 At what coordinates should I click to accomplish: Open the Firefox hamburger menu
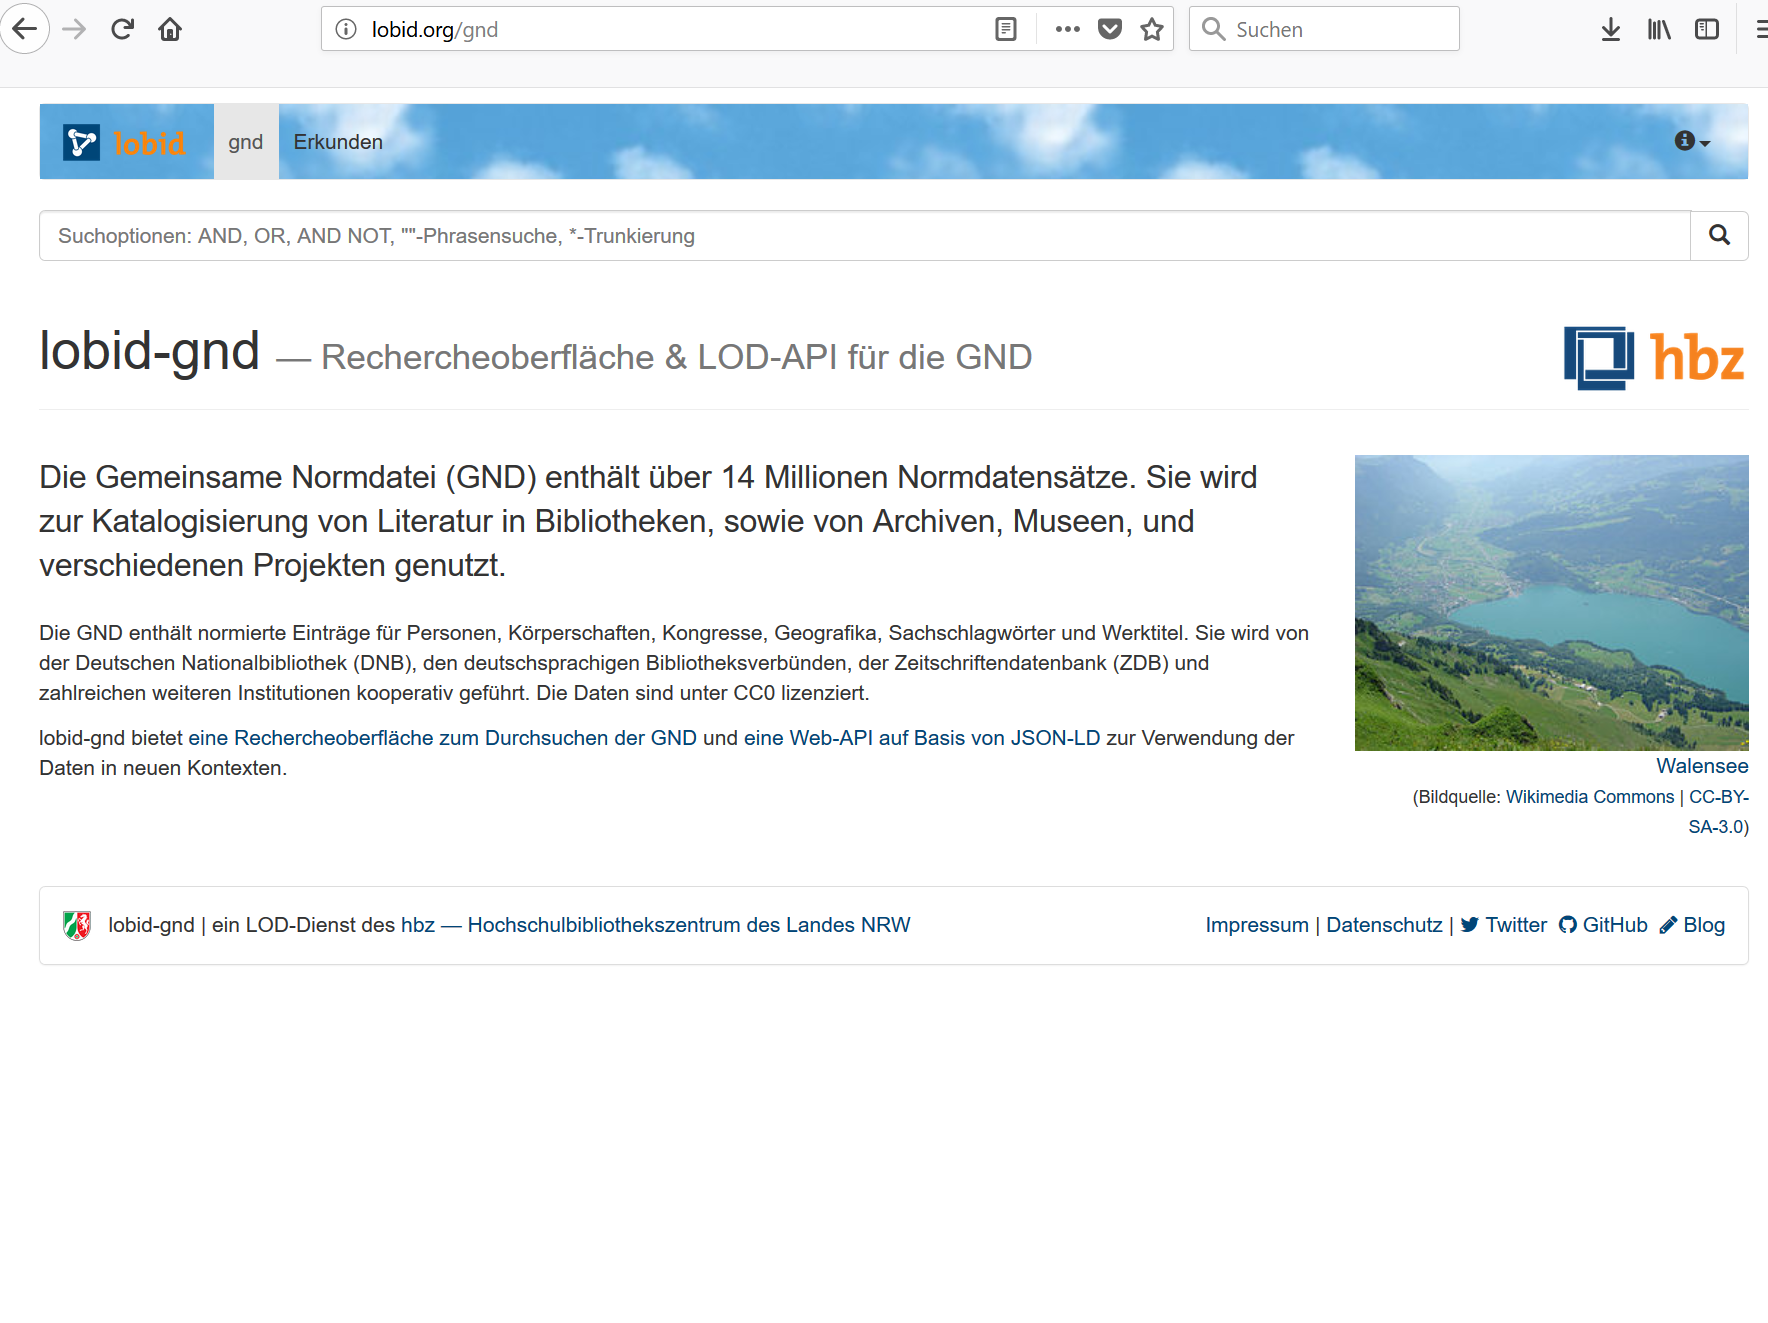coord(1760,29)
